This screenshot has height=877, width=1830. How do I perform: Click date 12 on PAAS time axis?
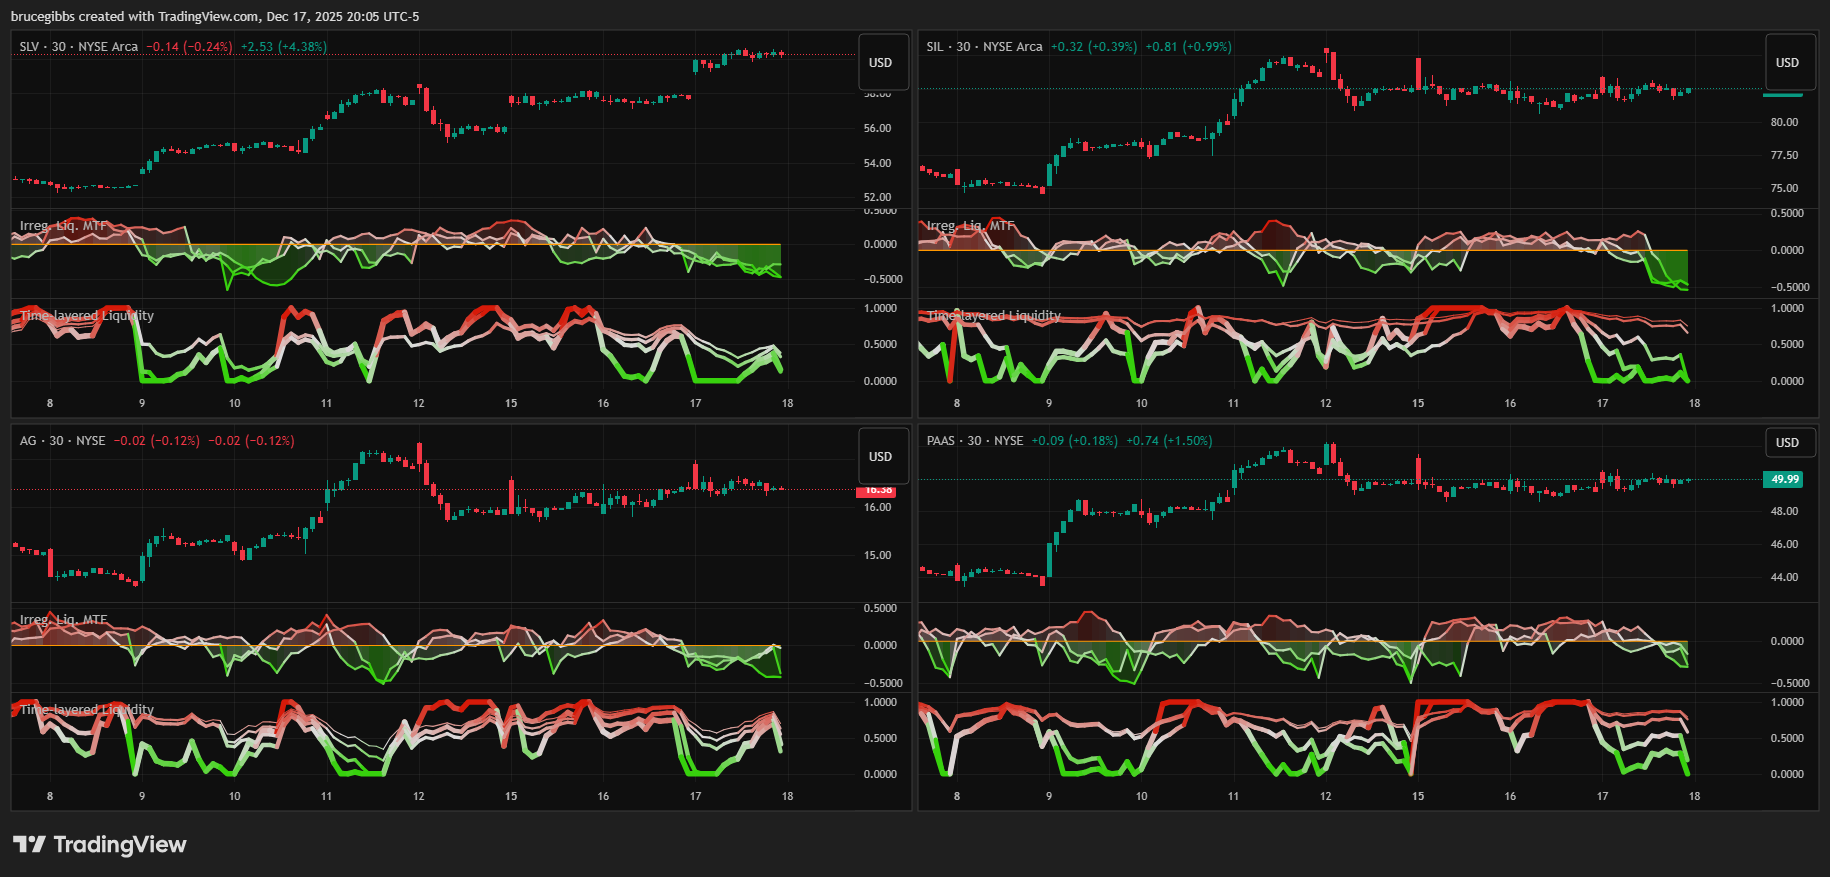[x=1325, y=796]
